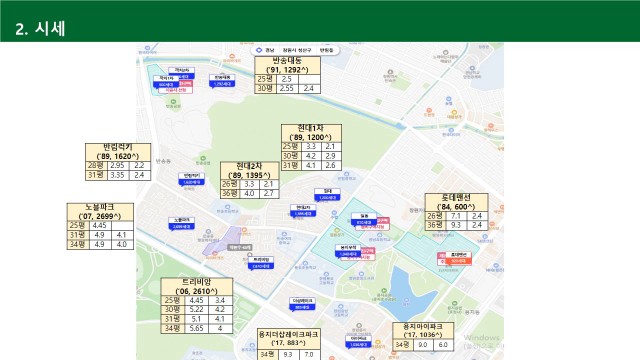Select the 트리비앙 blue map marker
The image size is (640, 360).
[x=261, y=263]
